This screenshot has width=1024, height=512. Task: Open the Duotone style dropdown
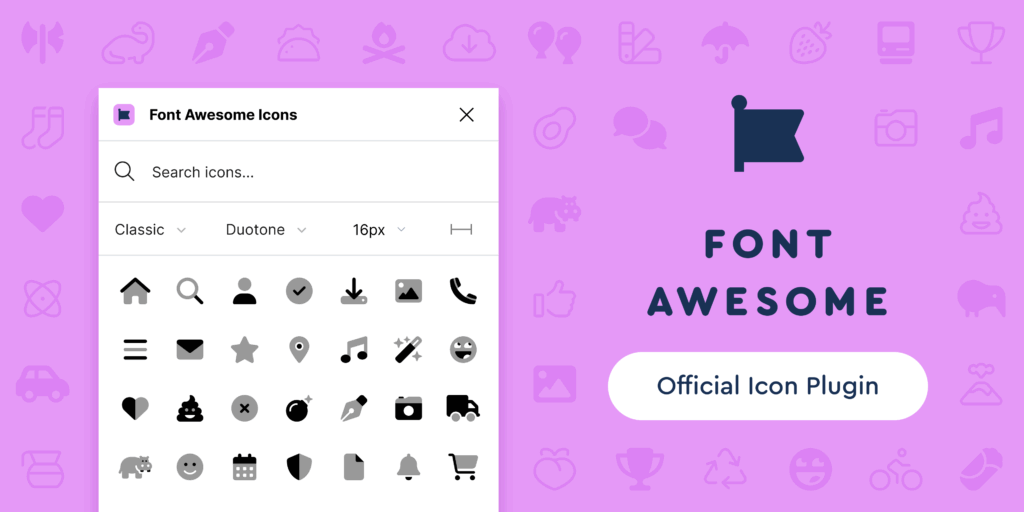(x=266, y=230)
